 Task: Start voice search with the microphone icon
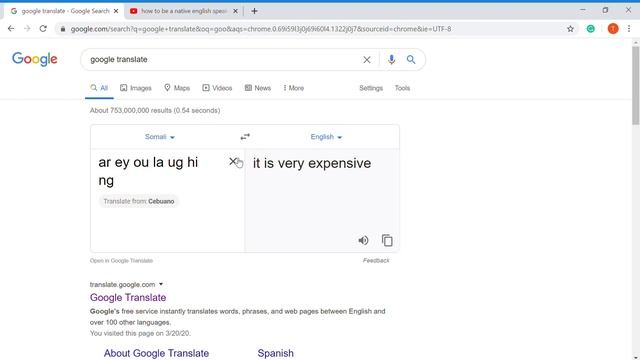tap(391, 60)
